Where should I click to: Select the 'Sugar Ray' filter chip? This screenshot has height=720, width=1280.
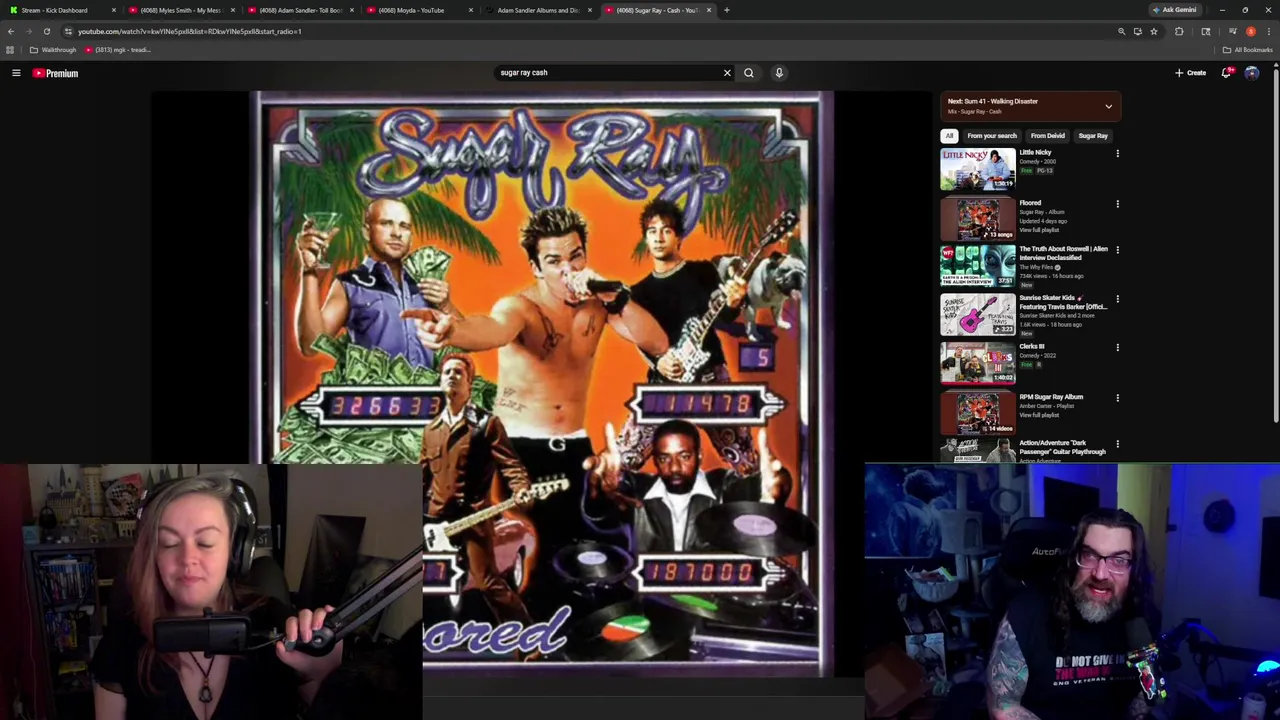pos(1093,136)
